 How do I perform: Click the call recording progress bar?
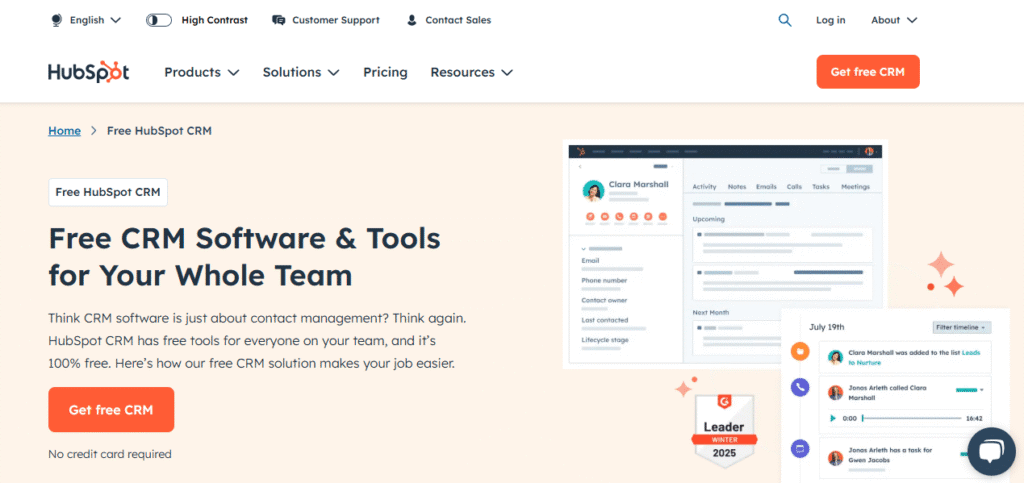(912, 418)
